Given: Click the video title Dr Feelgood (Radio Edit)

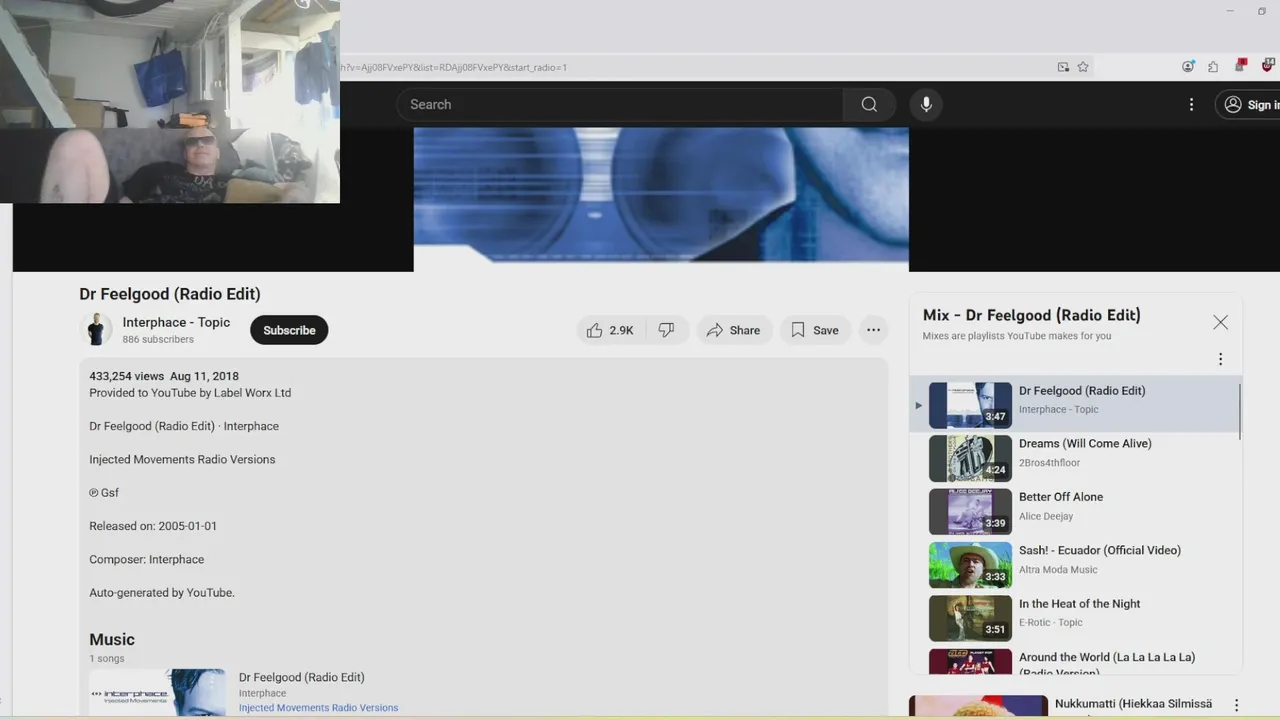Looking at the screenshot, I should point(170,294).
